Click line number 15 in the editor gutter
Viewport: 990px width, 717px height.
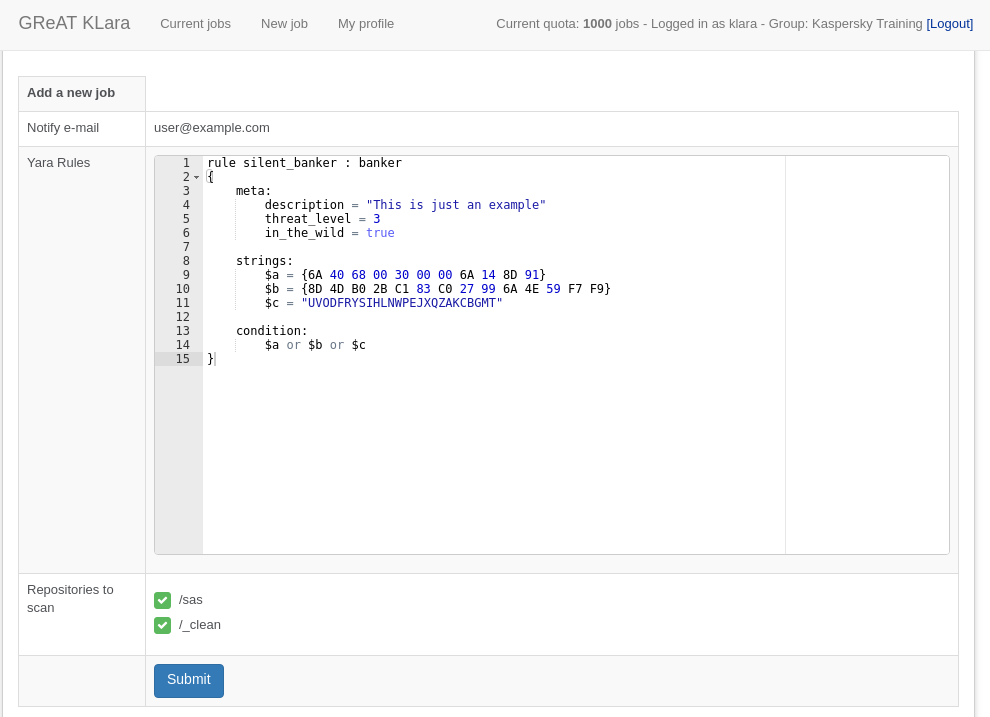pyautogui.click(x=182, y=359)
